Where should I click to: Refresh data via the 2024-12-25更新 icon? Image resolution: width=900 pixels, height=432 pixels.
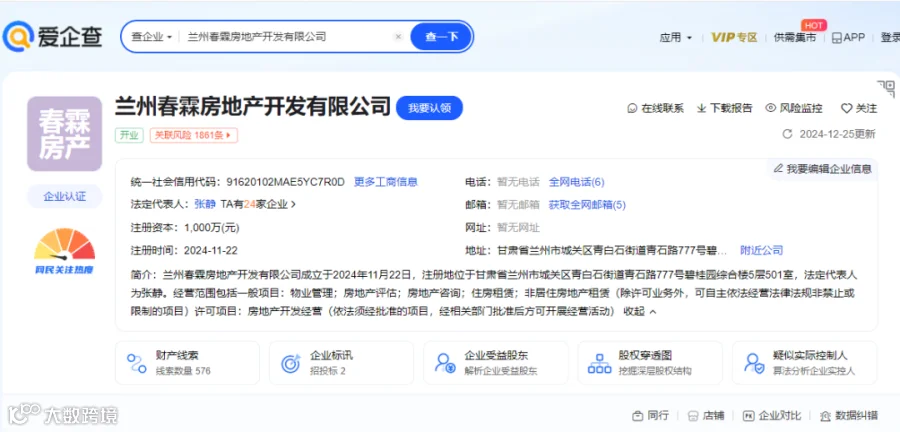click(x=788, y=134)
